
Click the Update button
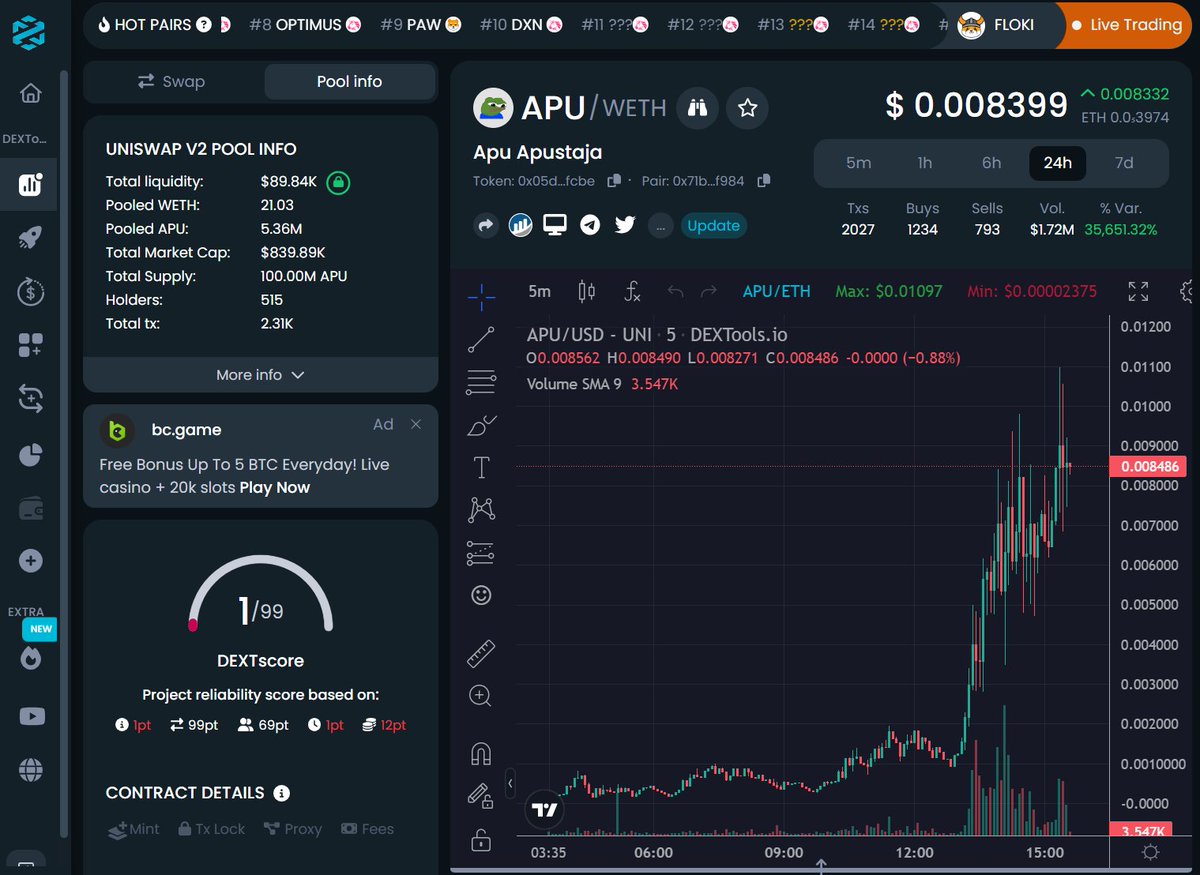[713, 226]
